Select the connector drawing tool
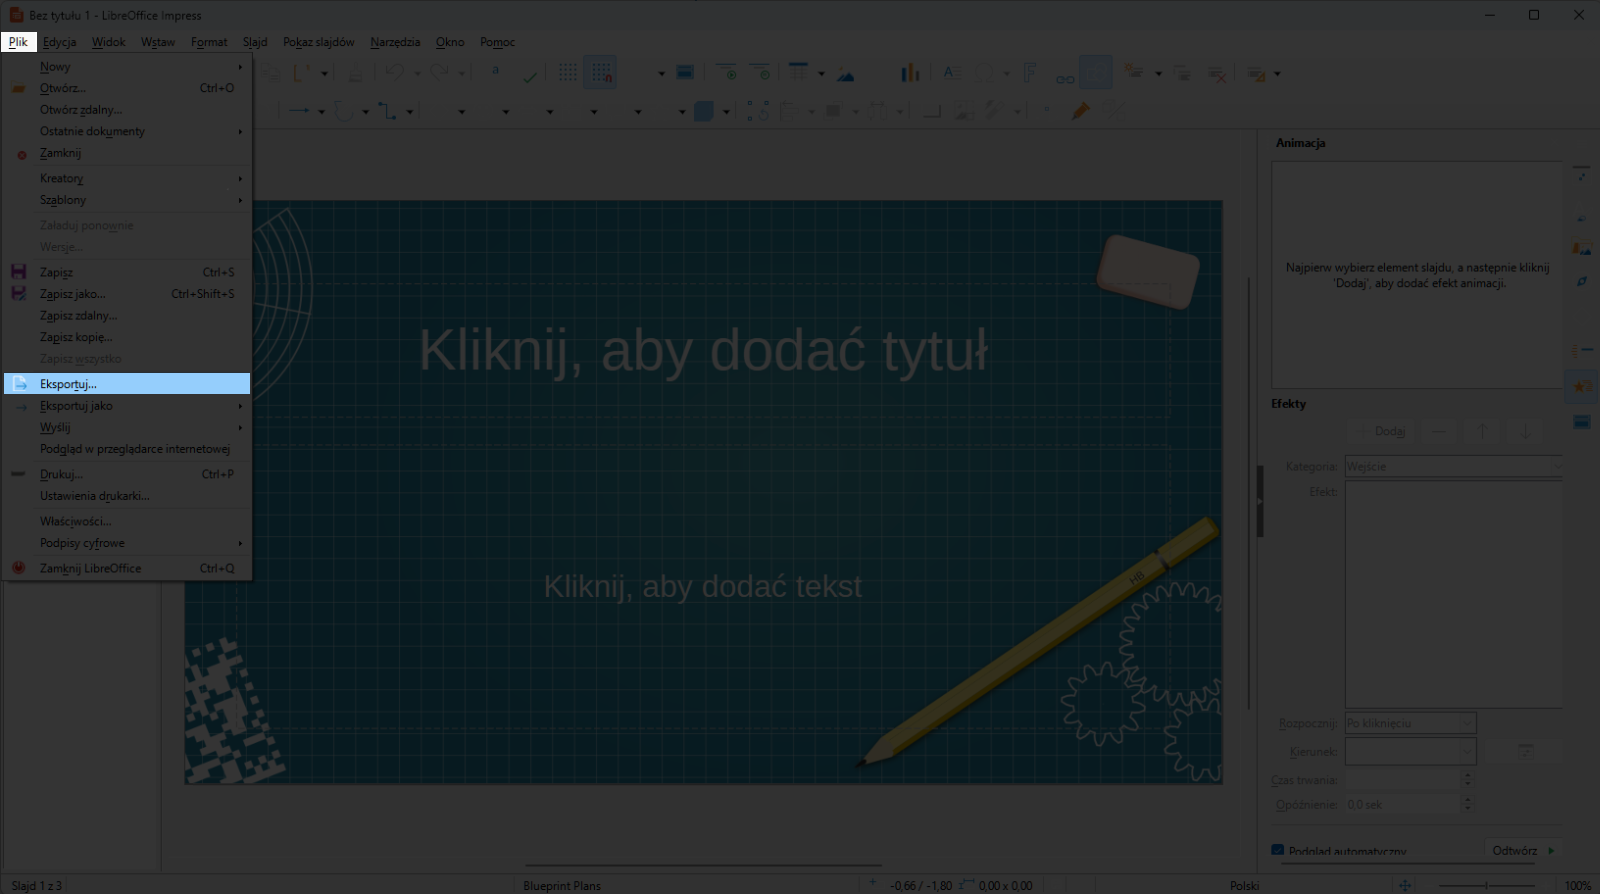1600x894 pixels. 388,110
